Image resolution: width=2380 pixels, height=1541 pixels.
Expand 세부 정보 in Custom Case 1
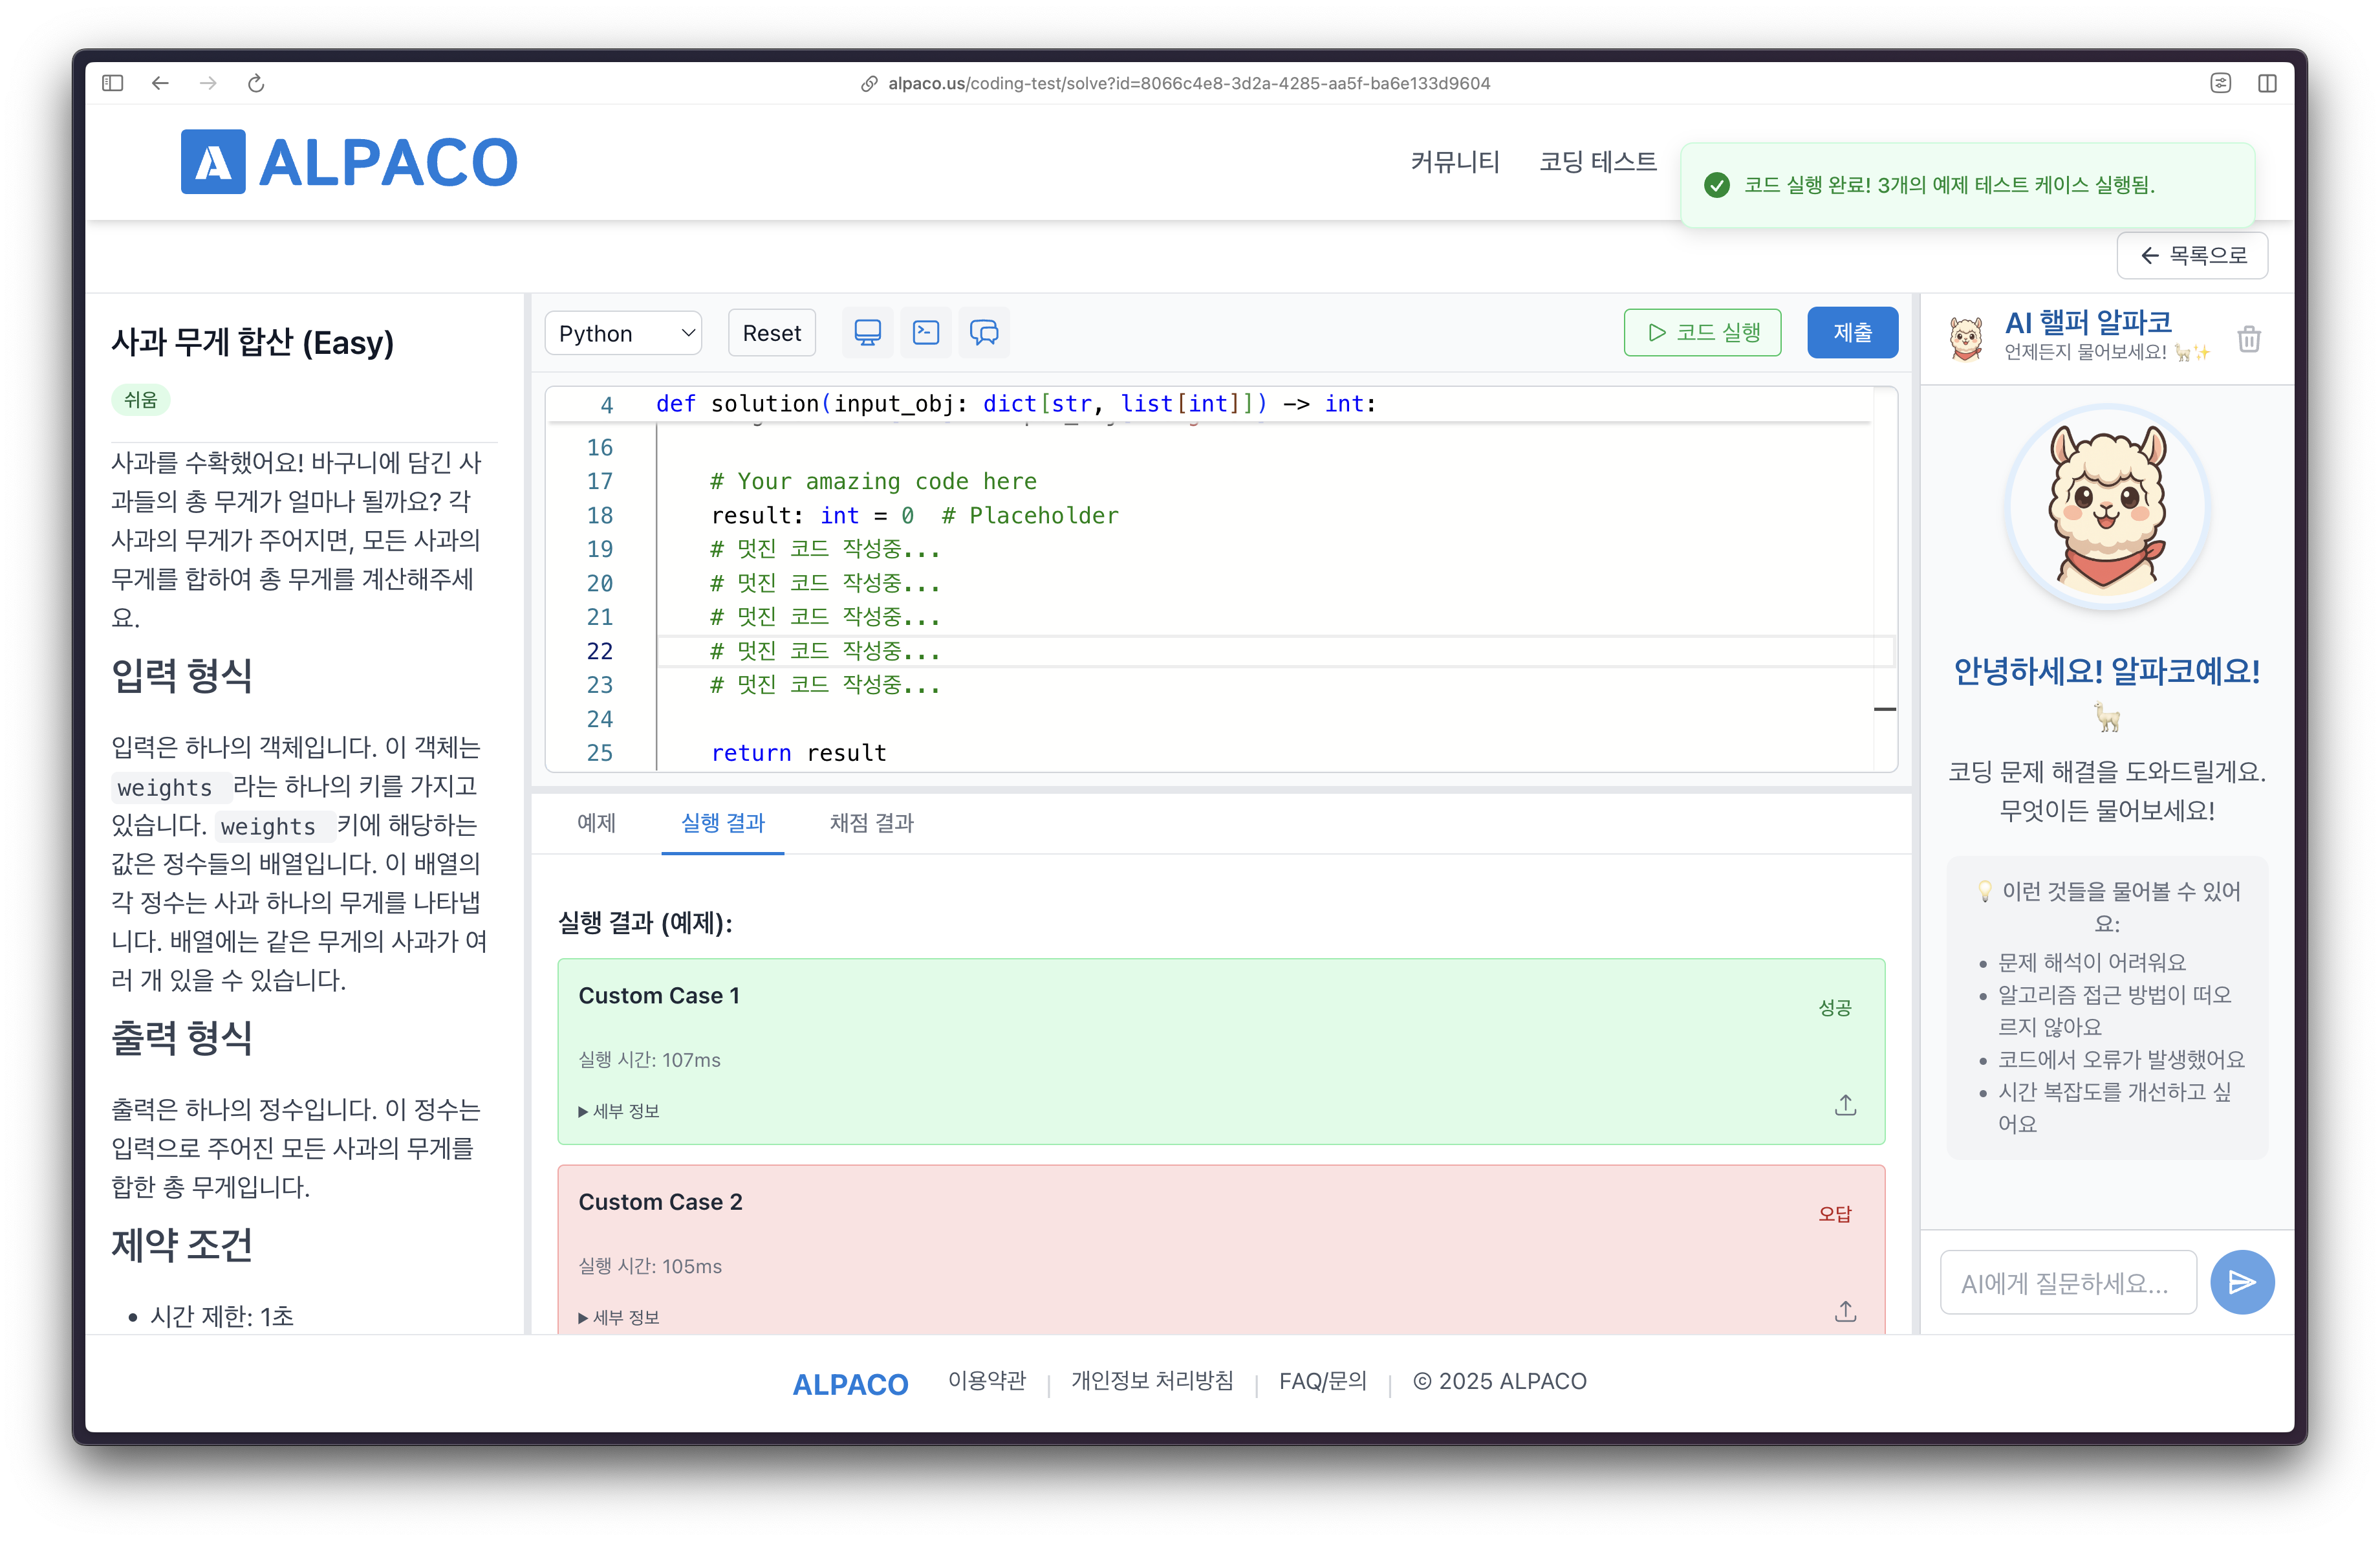(x=618, y=1111)
